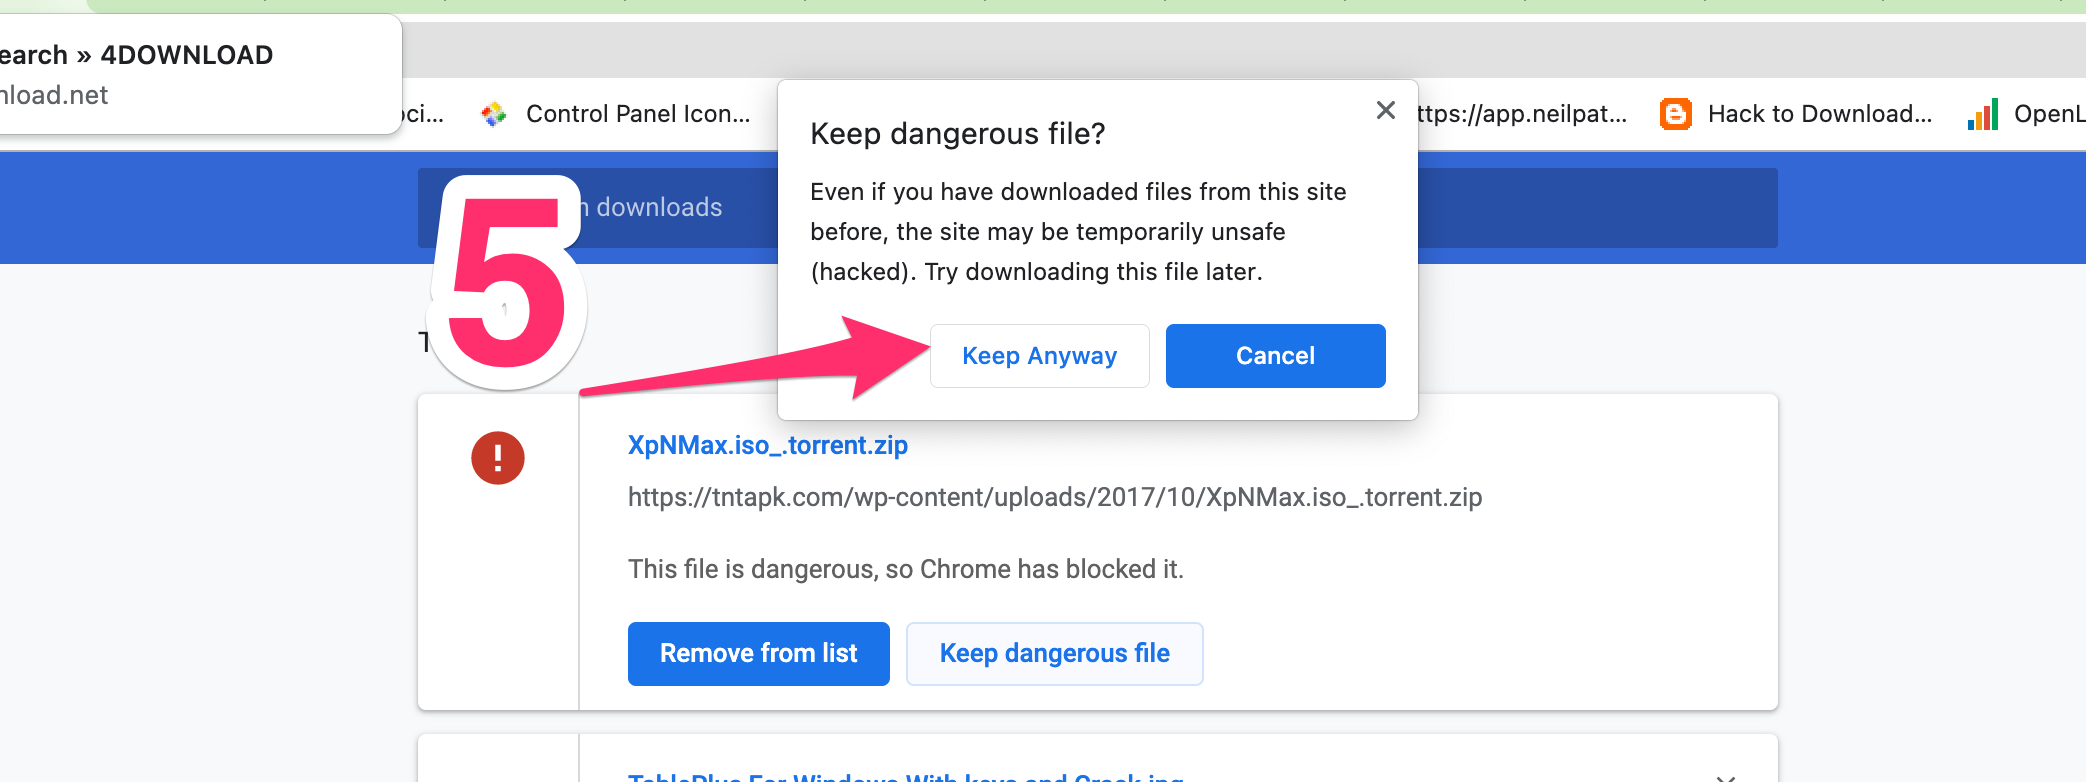
Task: Open the tntapk.com download source URL
Action: pos(1054,497)
